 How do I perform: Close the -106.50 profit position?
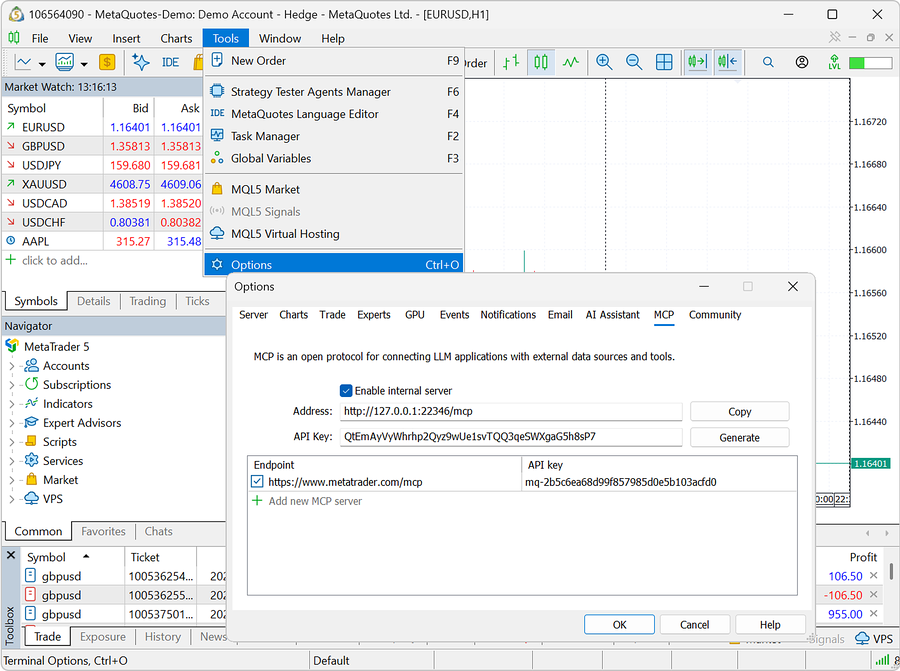click(x=874, y=594)
